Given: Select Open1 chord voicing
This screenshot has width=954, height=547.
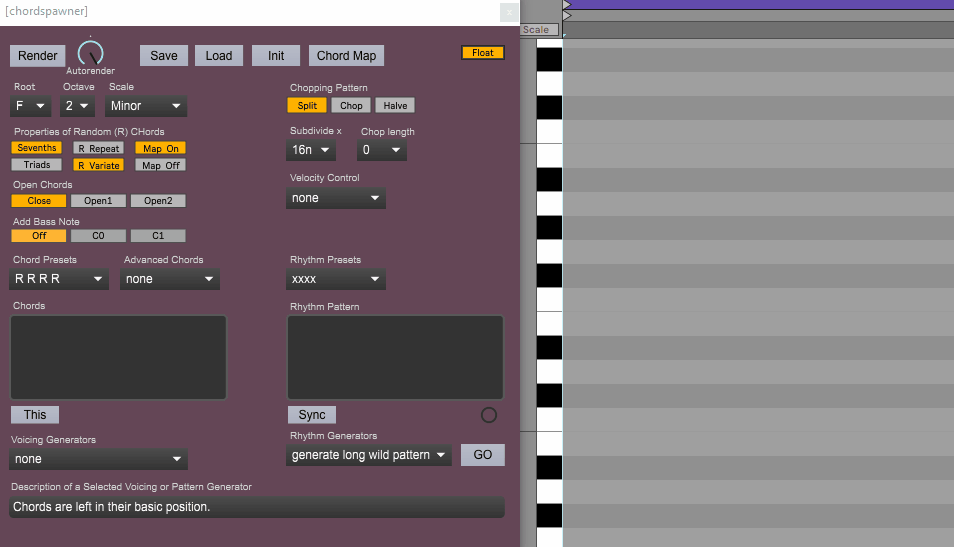Looking at the screenshot, I should 98,201.
